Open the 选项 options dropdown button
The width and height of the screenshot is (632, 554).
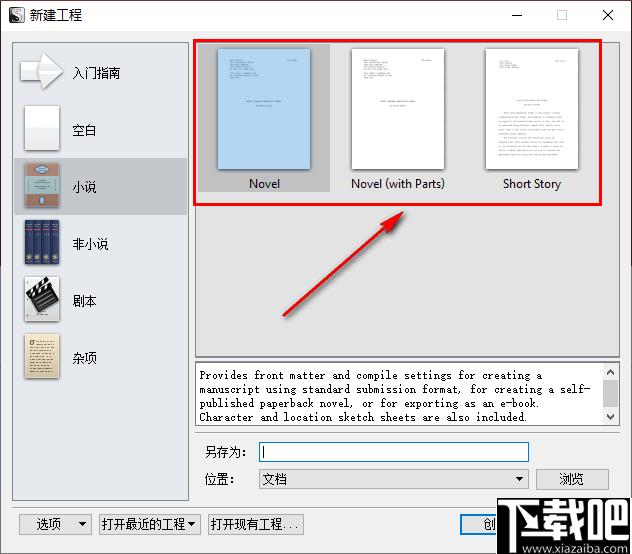(x=55, y=524)
